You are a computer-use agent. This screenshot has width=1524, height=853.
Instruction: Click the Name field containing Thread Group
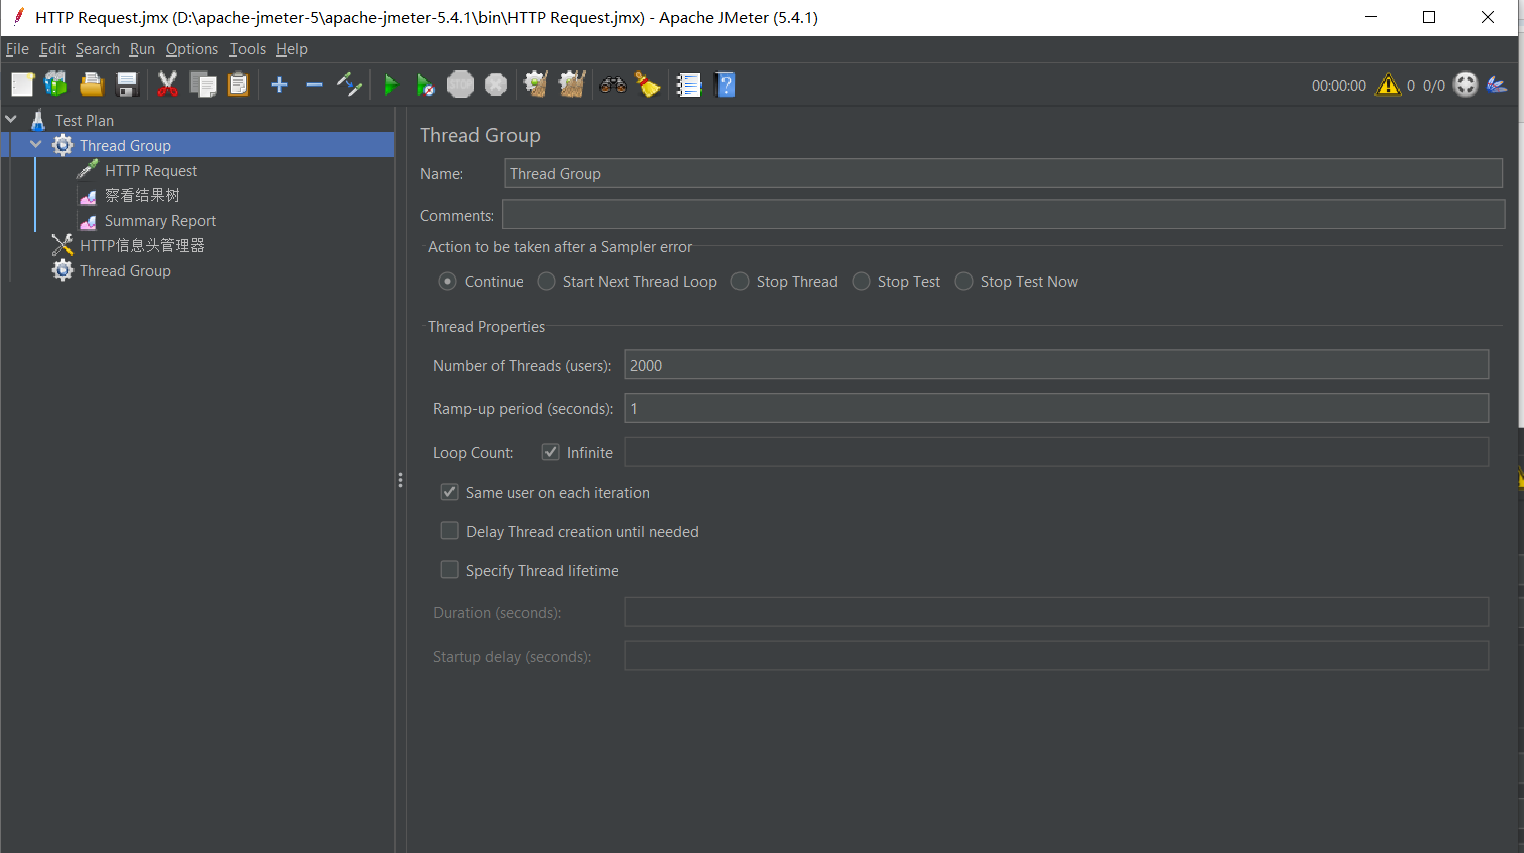pos(1003,173)
